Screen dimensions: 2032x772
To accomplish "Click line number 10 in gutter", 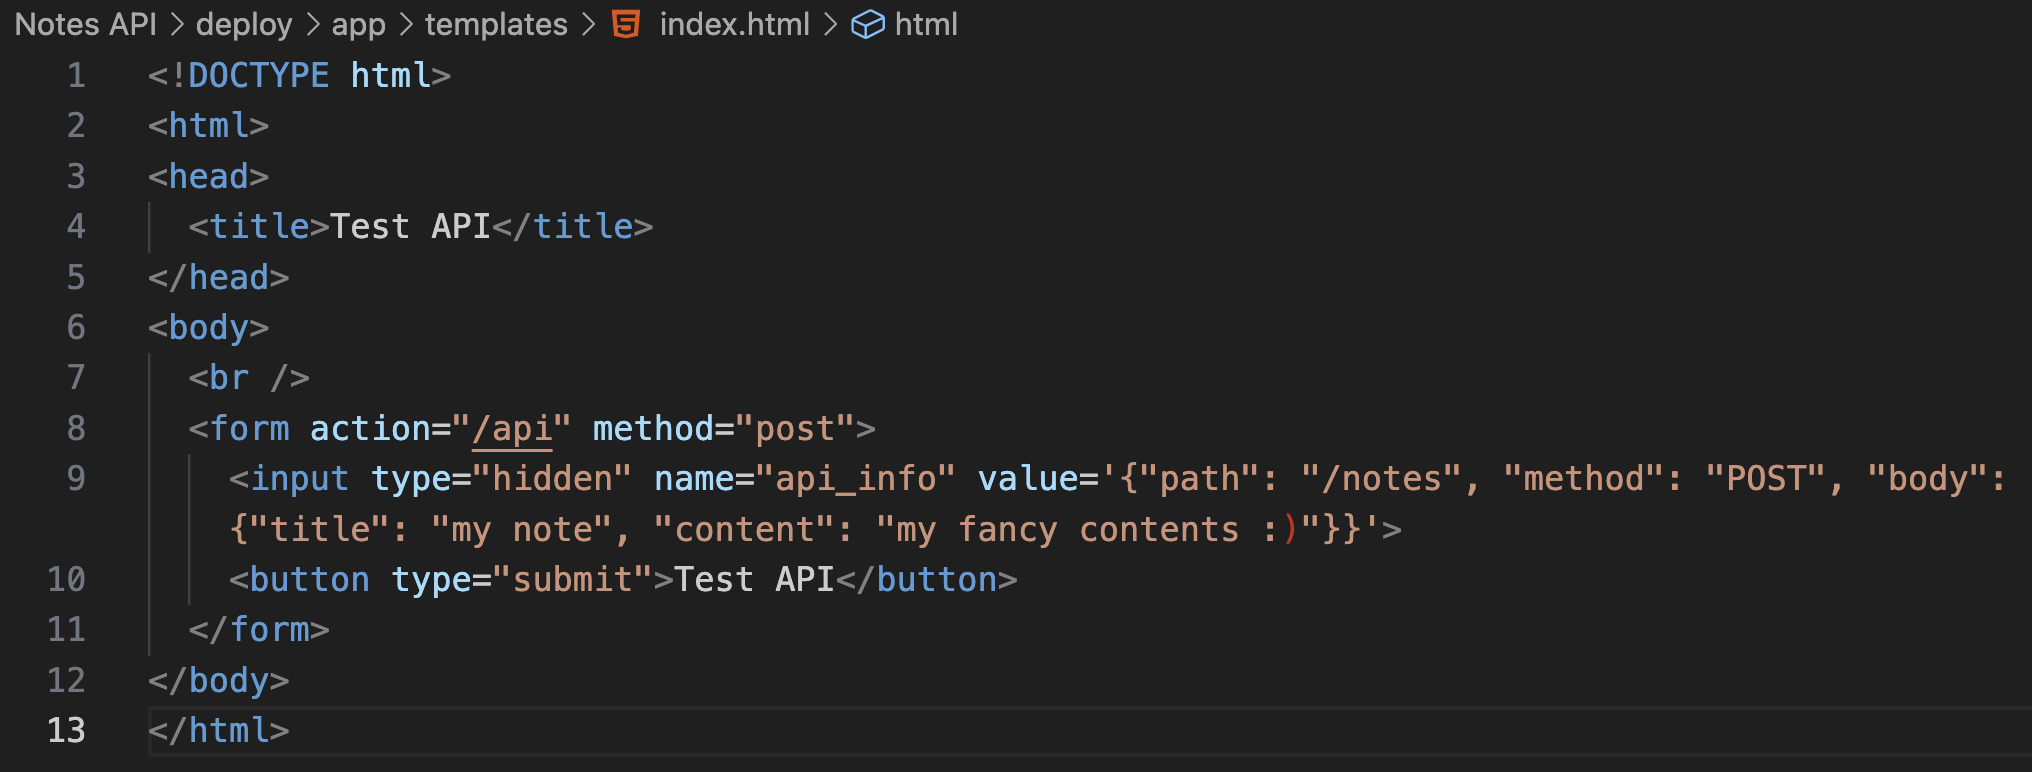I will click(x=66, y=580).
